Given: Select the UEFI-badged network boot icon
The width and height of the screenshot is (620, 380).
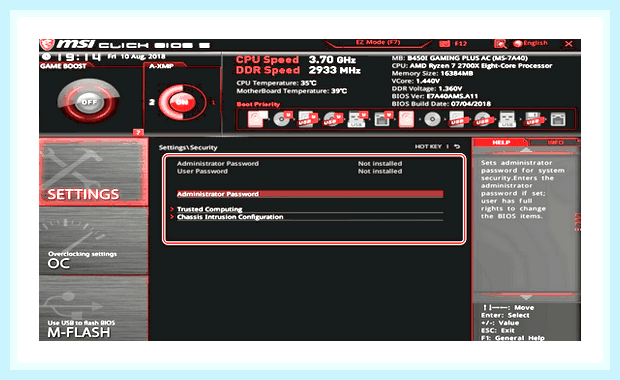Looking at the screenshot, I should 383,119.
